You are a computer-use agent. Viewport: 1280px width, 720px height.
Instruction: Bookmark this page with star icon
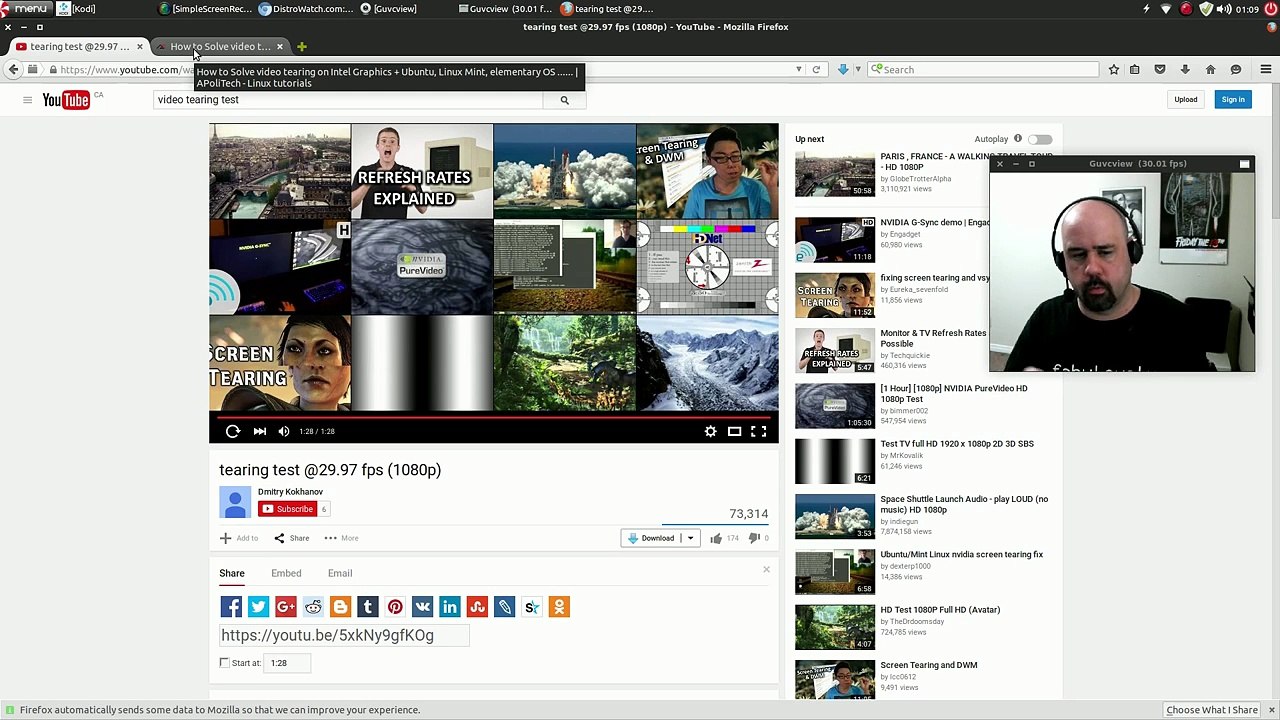point(1113,69)
